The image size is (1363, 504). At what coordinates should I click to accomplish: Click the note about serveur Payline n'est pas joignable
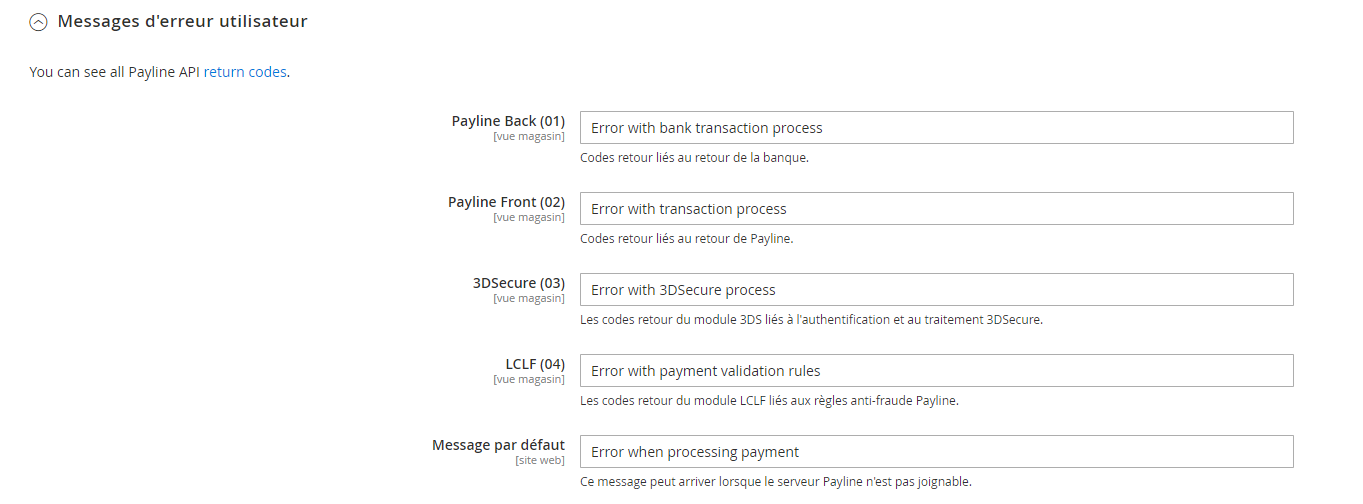point(775,482)
